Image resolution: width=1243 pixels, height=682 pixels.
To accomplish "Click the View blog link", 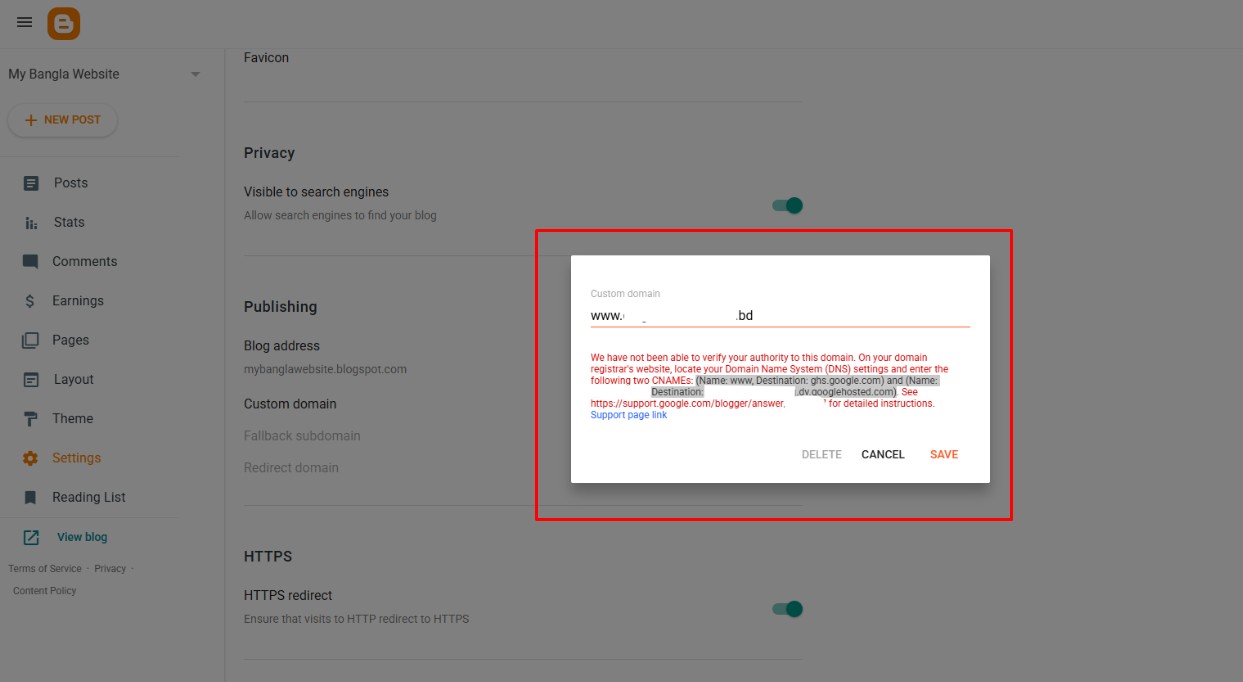I will tap(82, 537).
